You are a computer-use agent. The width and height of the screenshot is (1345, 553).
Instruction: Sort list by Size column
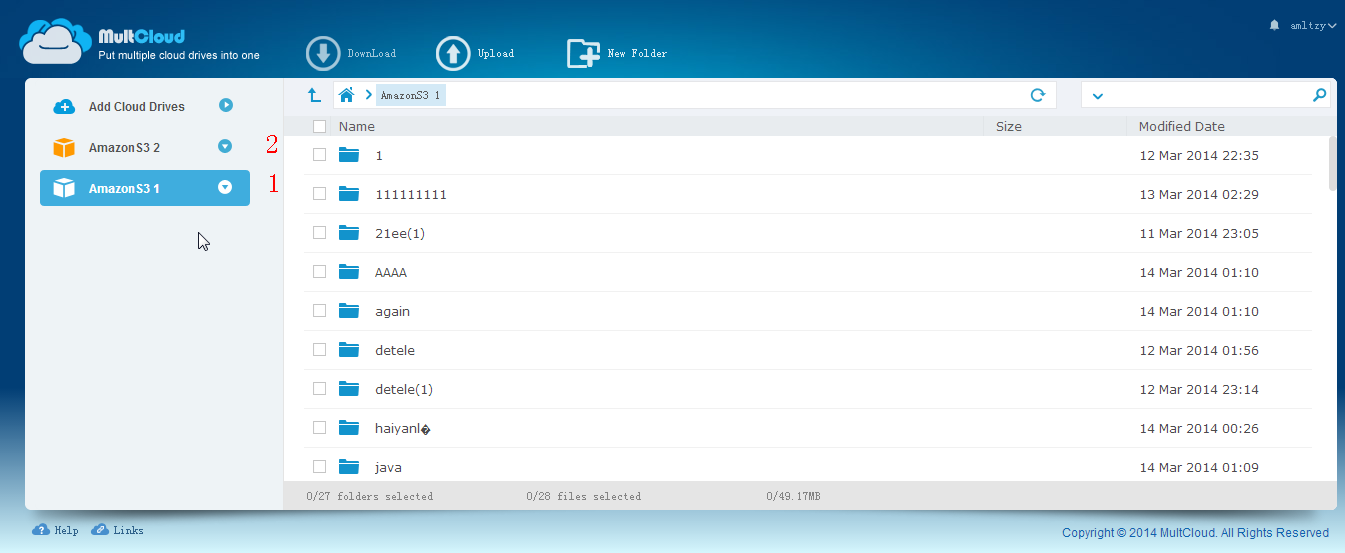click(x=1009, y=126)
